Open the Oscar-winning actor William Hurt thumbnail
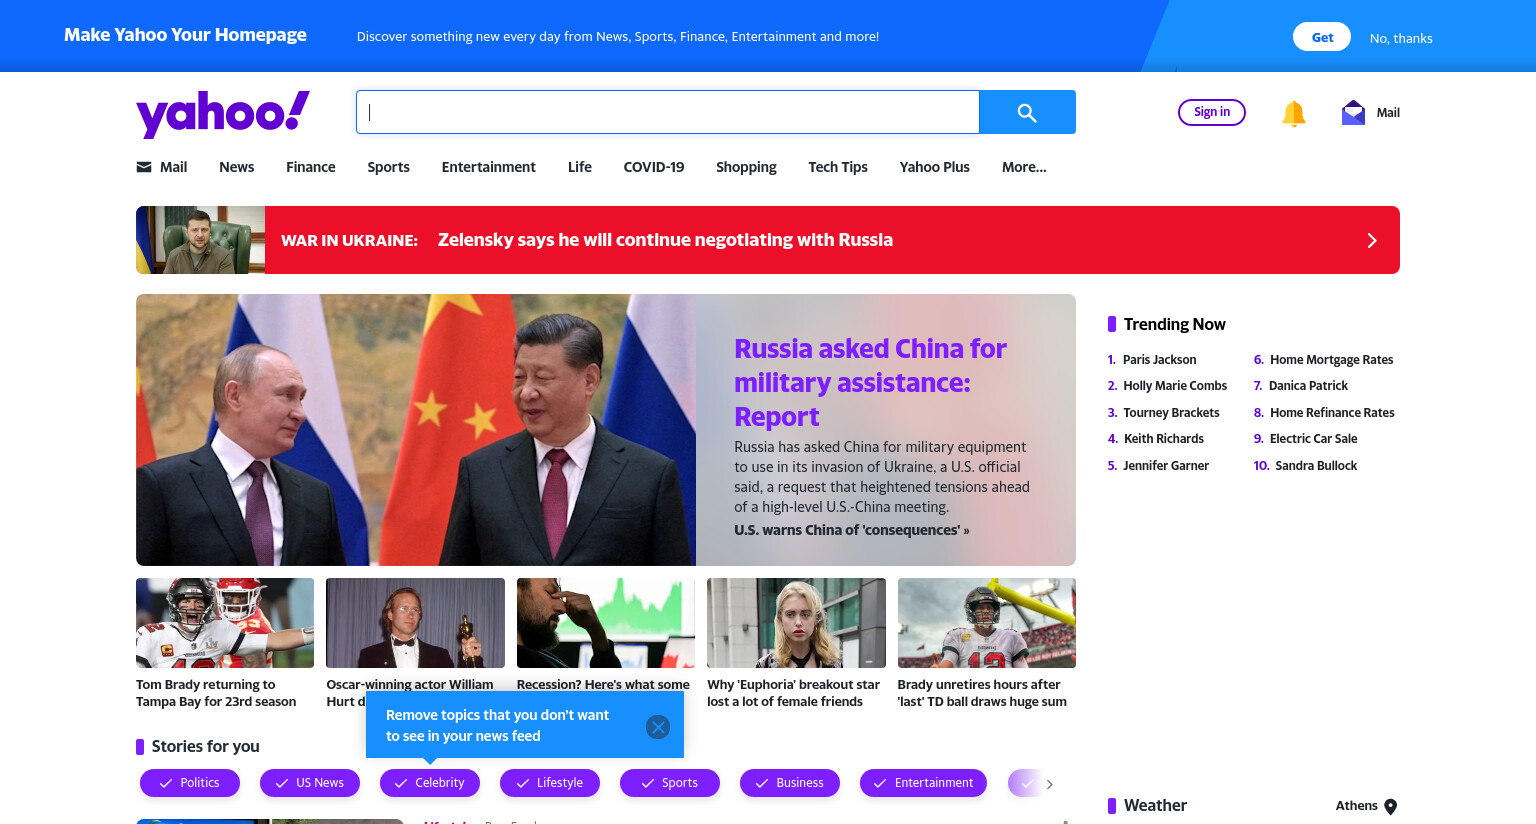1536x824 pixels. tap(416, 623)
